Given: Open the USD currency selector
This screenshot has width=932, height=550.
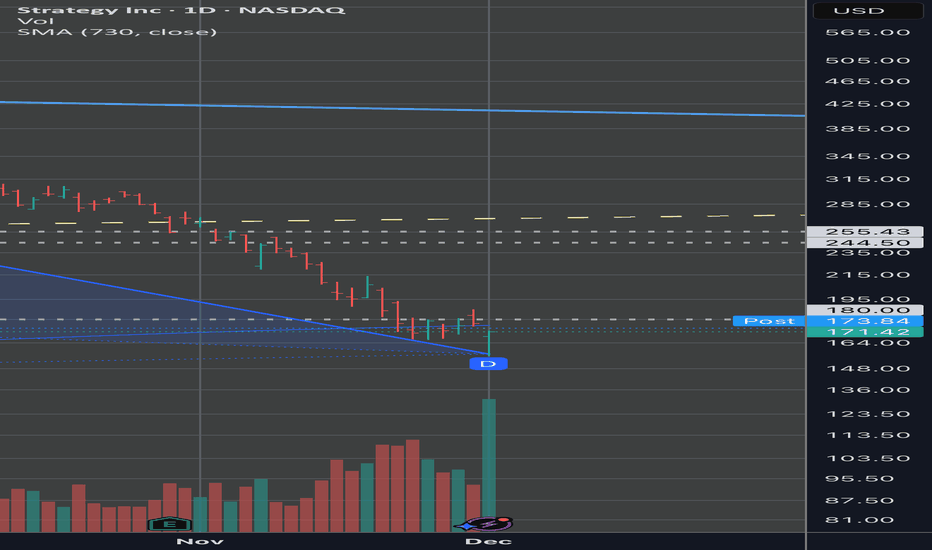Looking at the screenshot, I should (x=867, y=11).
